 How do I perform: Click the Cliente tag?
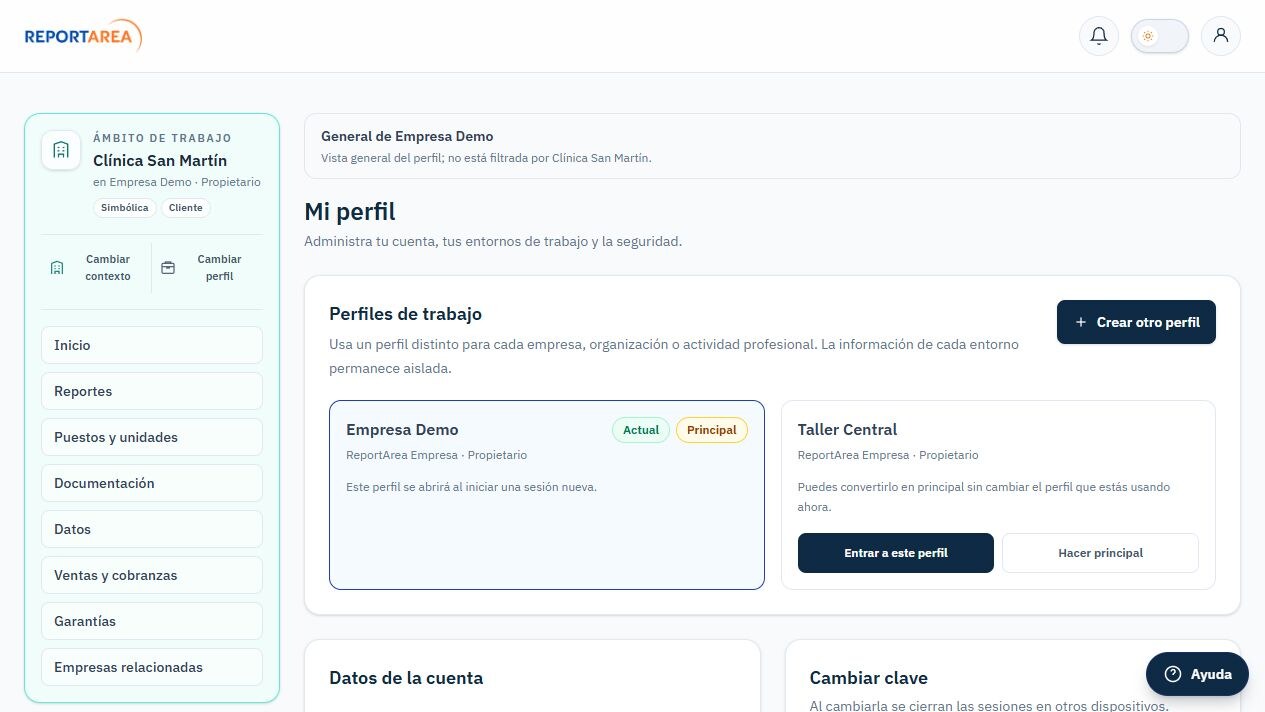pyautogui.click(x=186, y=208)
